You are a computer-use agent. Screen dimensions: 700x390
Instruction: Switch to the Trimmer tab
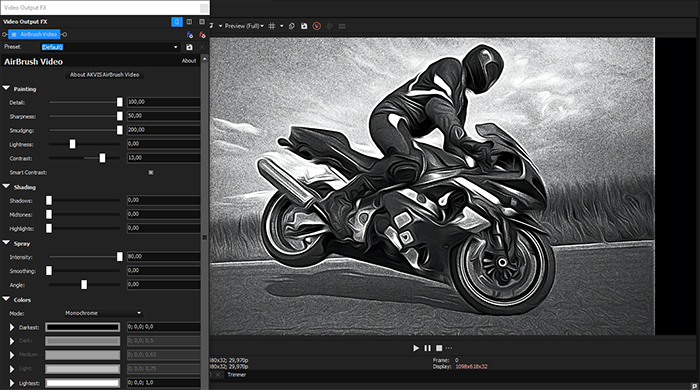237,375
